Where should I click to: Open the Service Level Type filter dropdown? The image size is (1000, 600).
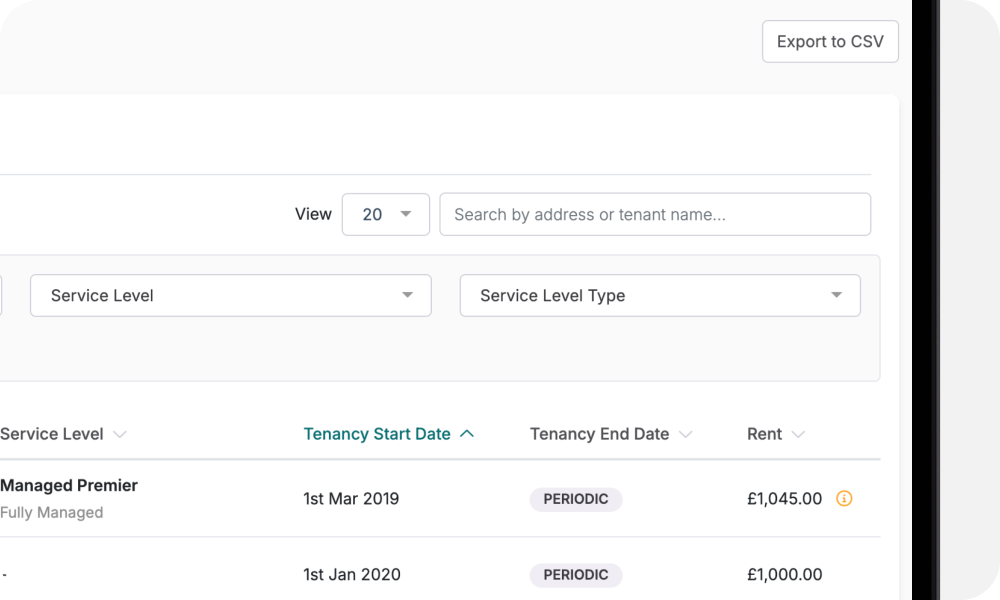[660, 295]
